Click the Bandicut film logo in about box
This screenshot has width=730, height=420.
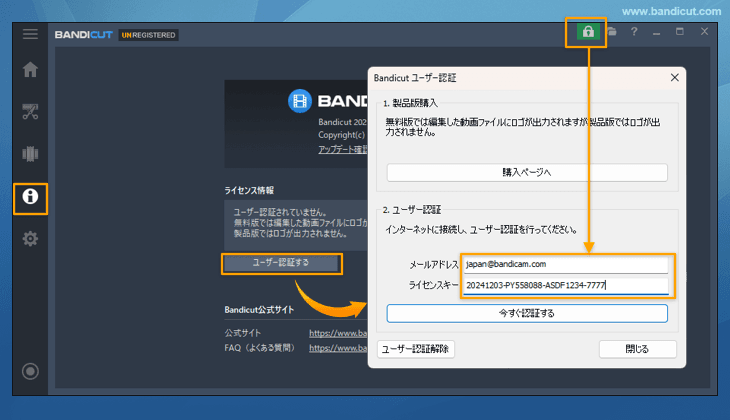(300, 101)
